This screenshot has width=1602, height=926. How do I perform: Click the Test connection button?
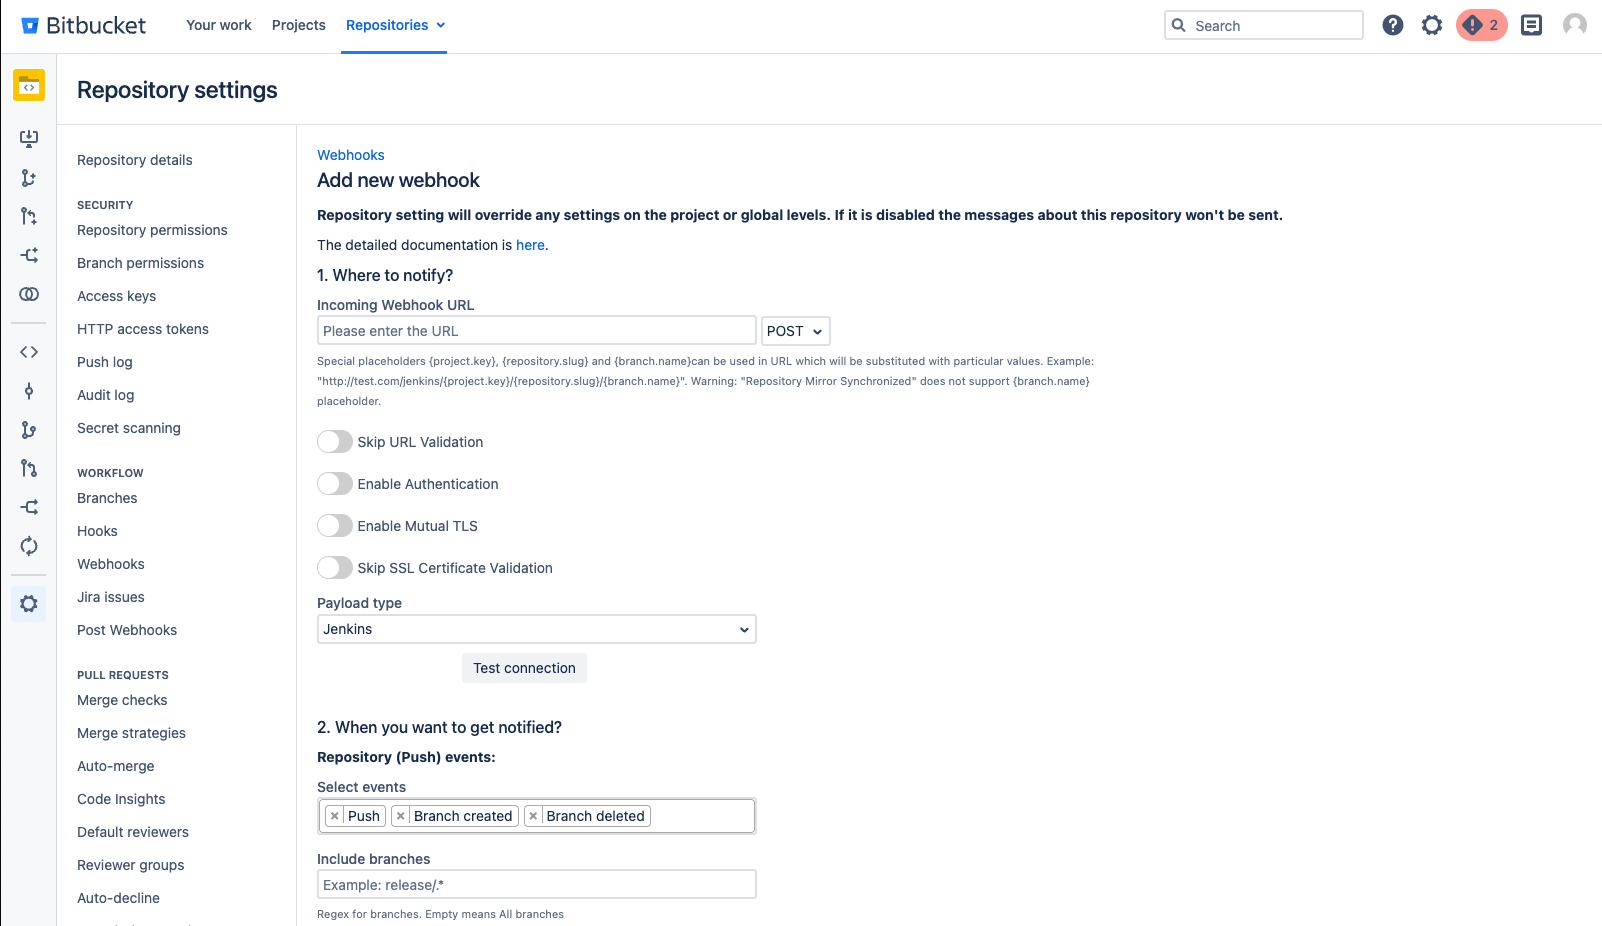click(x=524, y=668)
